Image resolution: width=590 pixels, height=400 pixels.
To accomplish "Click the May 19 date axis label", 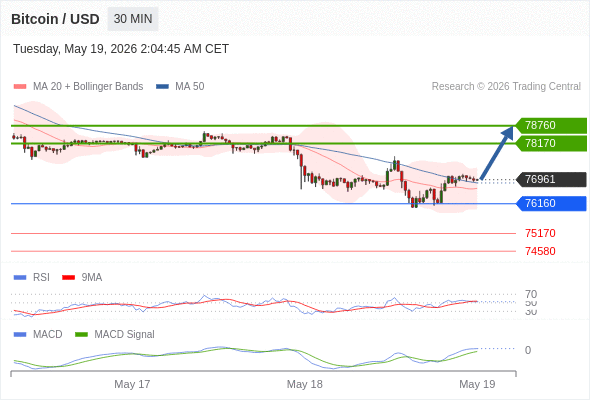I will pos(477,384).
